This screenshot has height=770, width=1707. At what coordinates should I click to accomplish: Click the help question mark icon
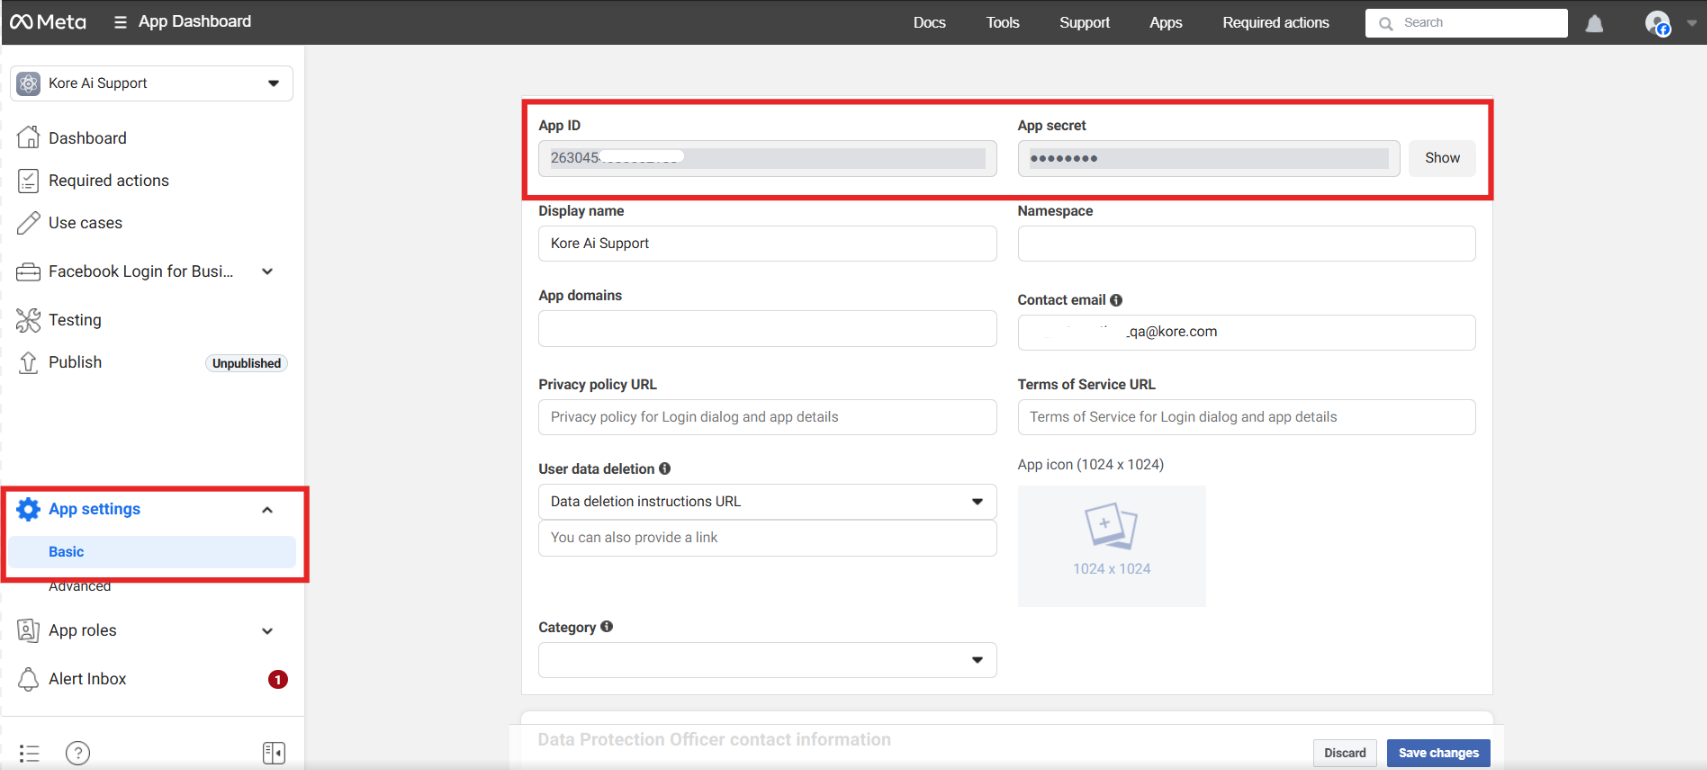pyautogui.click(x=78, y=753)
